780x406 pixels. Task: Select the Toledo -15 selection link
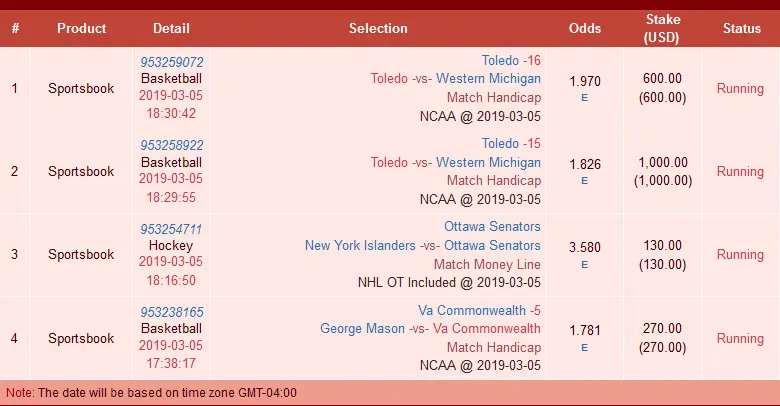point(511,143)
